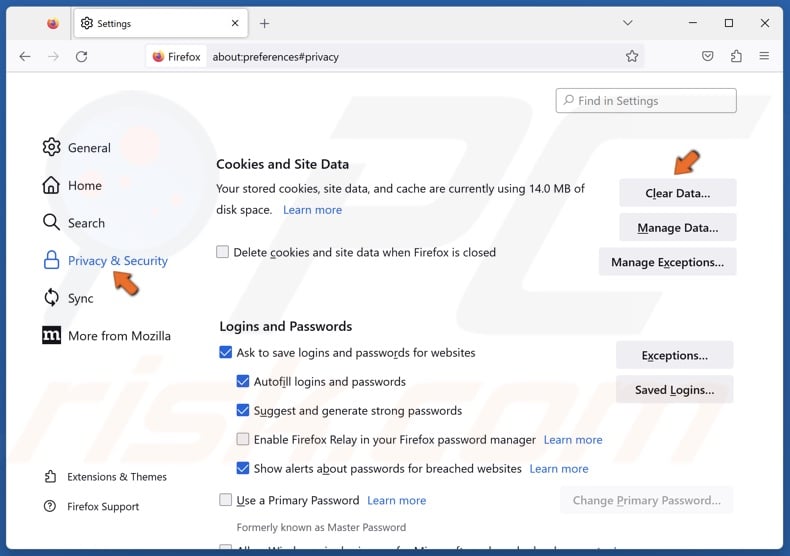Toggle Suggest and generate strong passwords
Image resolution: width=790 pixels, height=556 pixels.
[x=243, y=410]
